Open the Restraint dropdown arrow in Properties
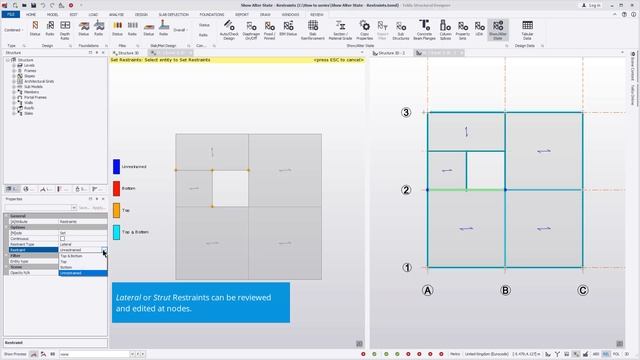This screenshot has width=640, height=360. (104, 250)
